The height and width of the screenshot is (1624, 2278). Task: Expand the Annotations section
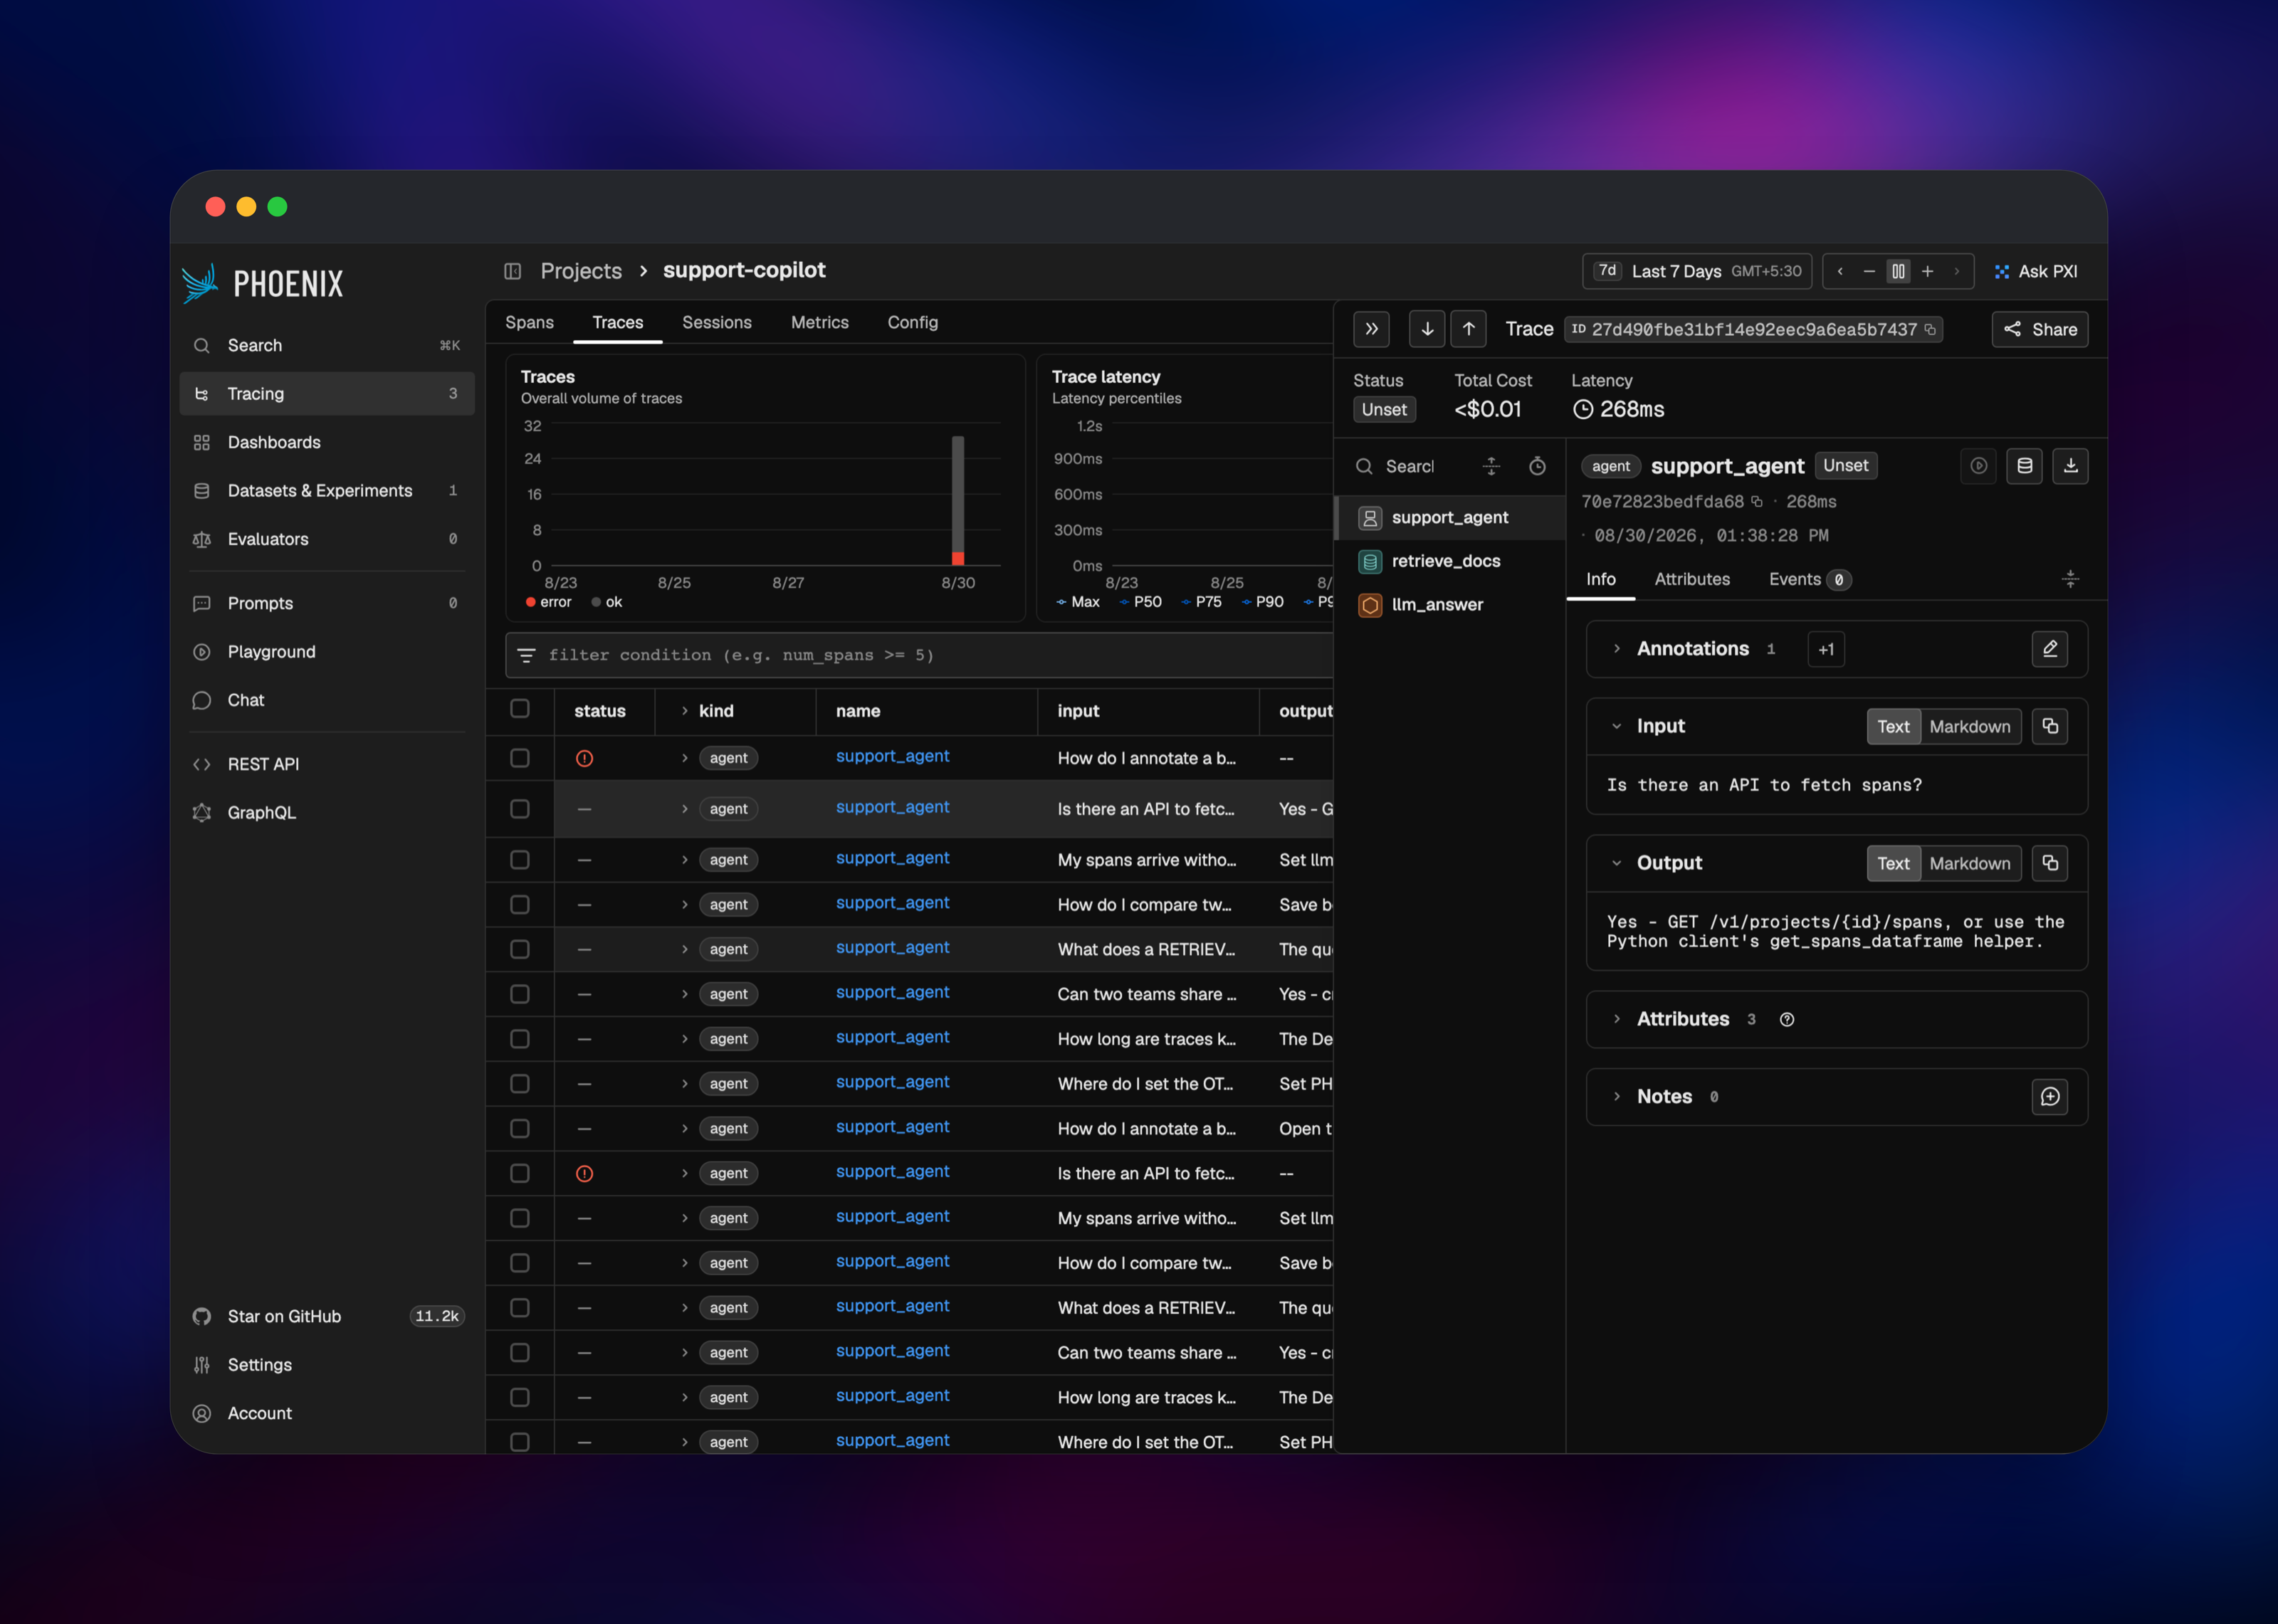[x=1616, y=649]
